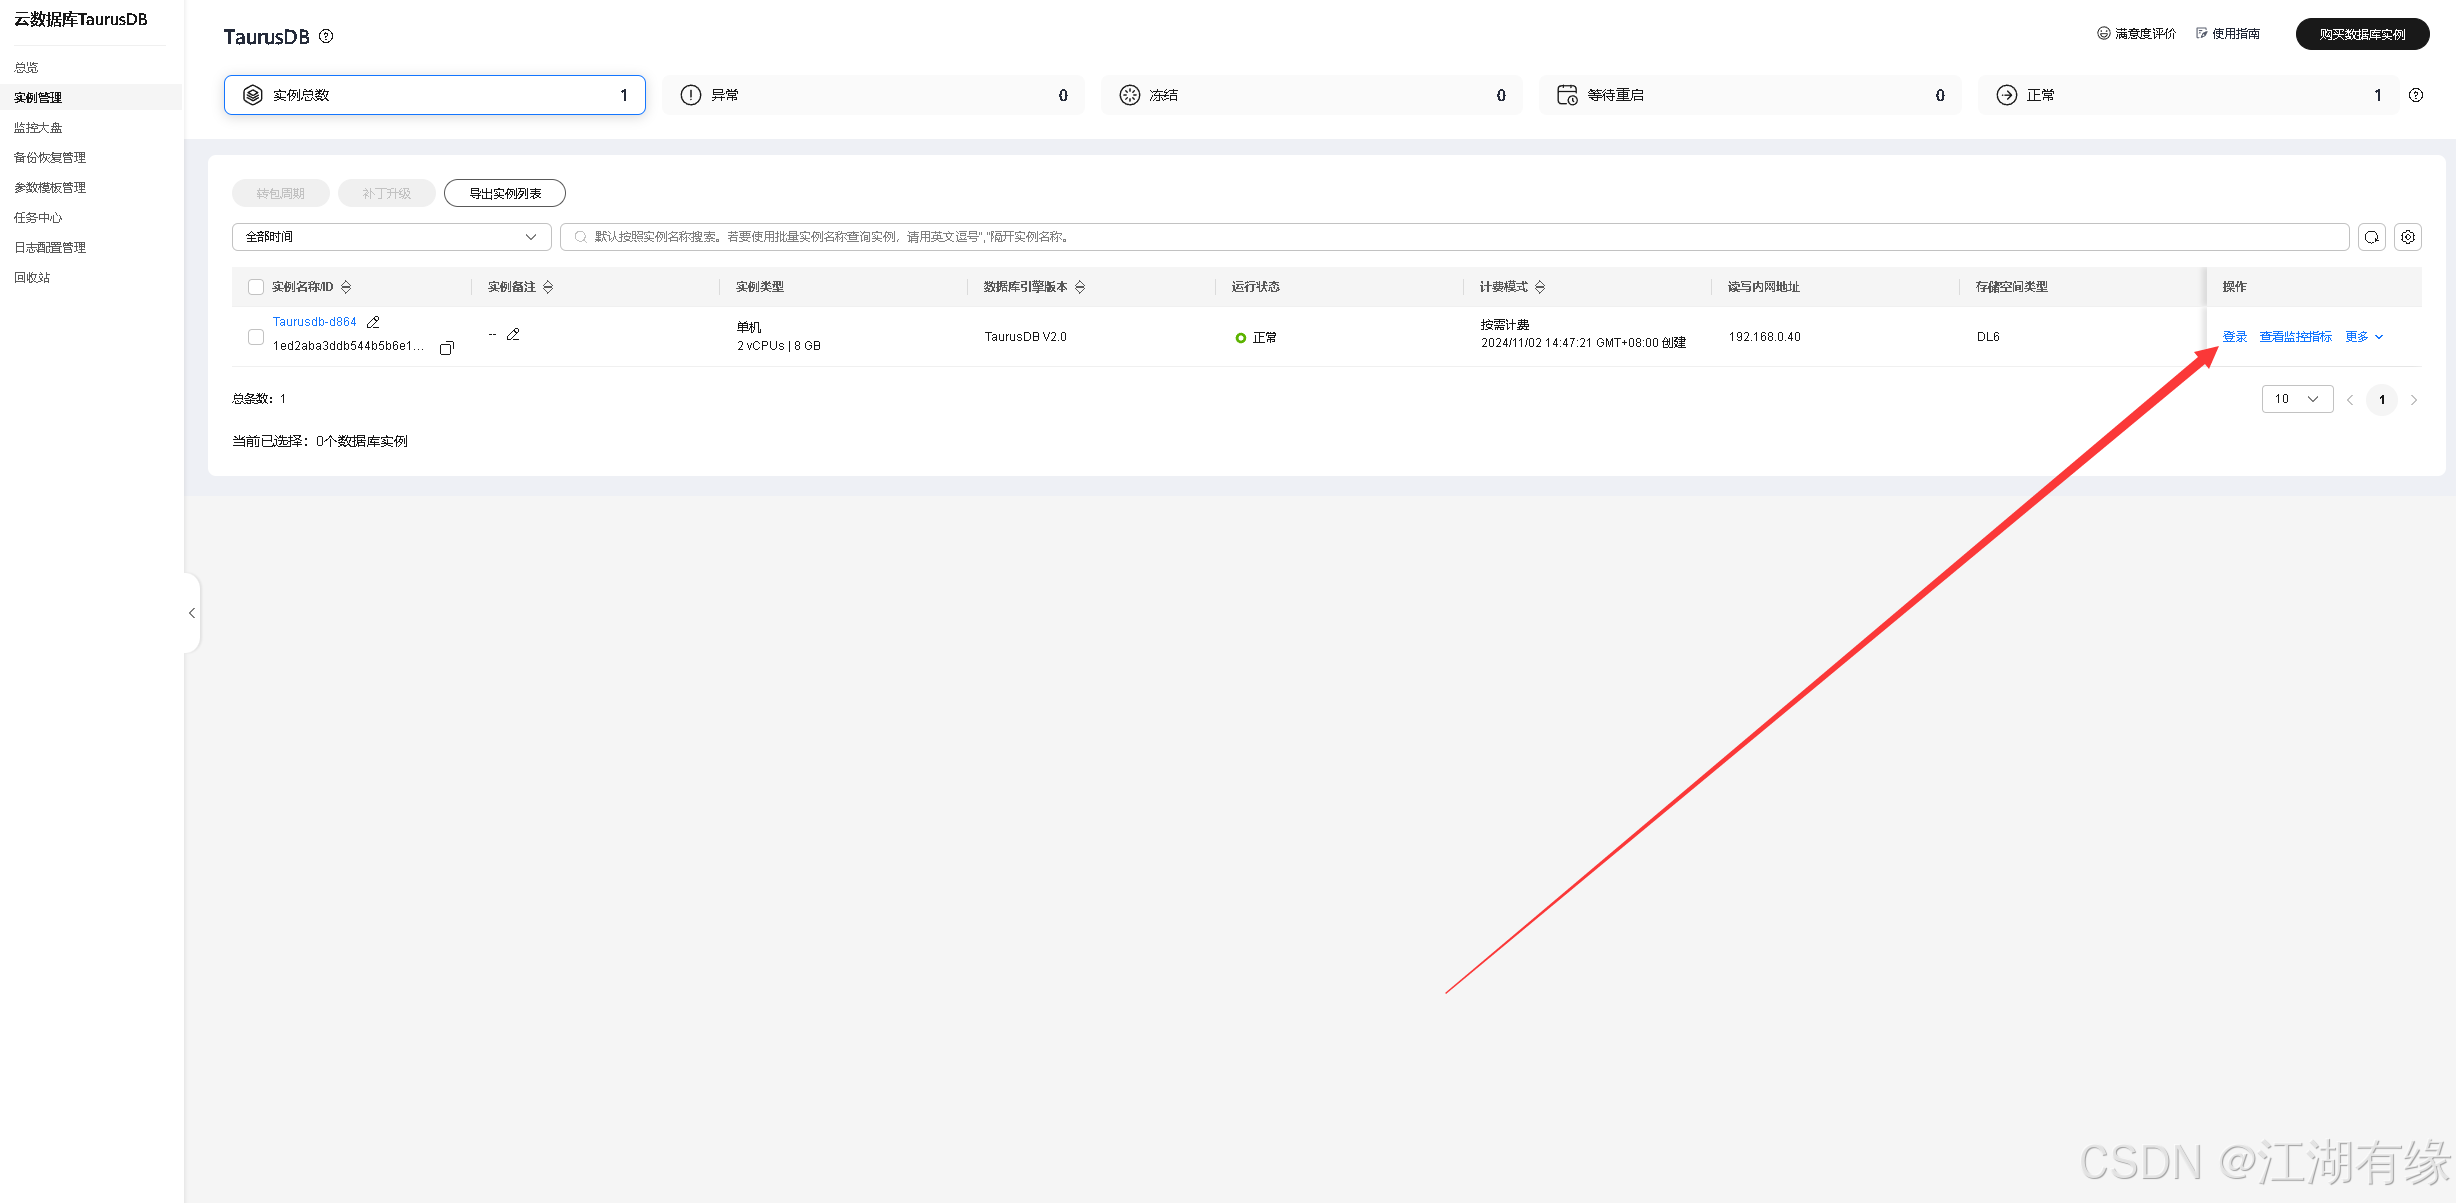Click the edit pencil next to Taurusdb-d864
2456x1203 pixels.
tap(373, 322)
